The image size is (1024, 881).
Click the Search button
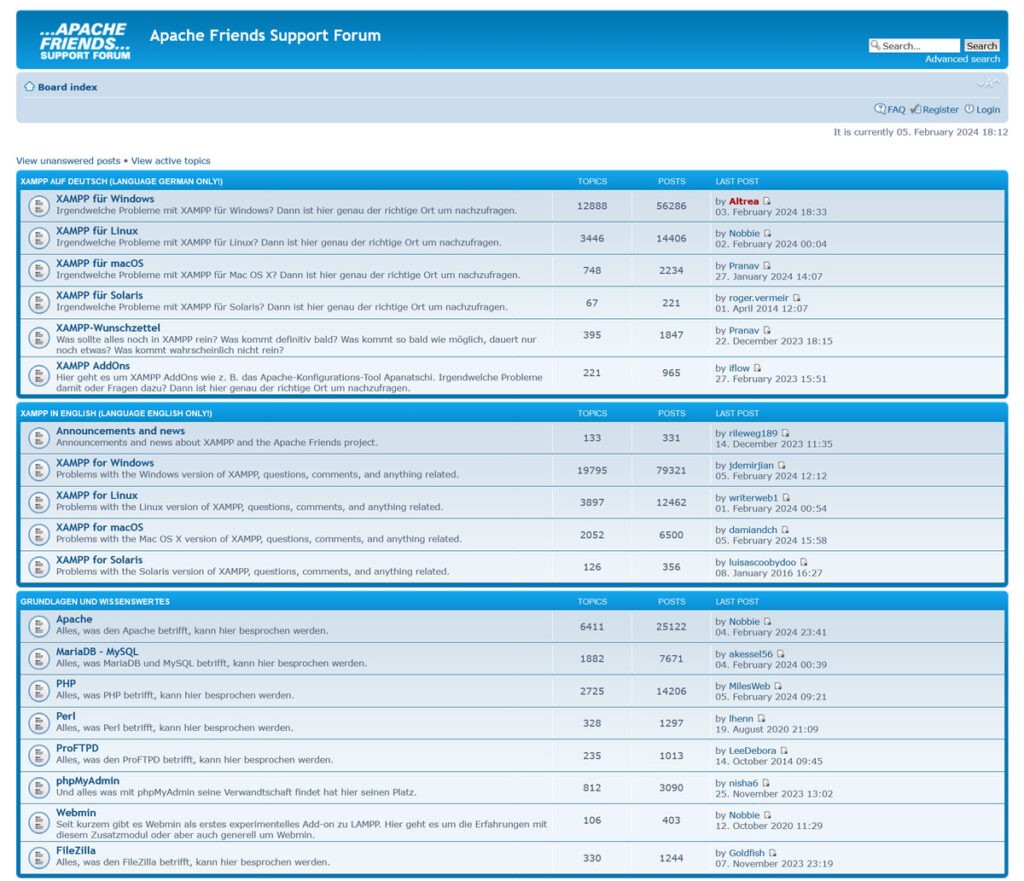coord(981,46)
